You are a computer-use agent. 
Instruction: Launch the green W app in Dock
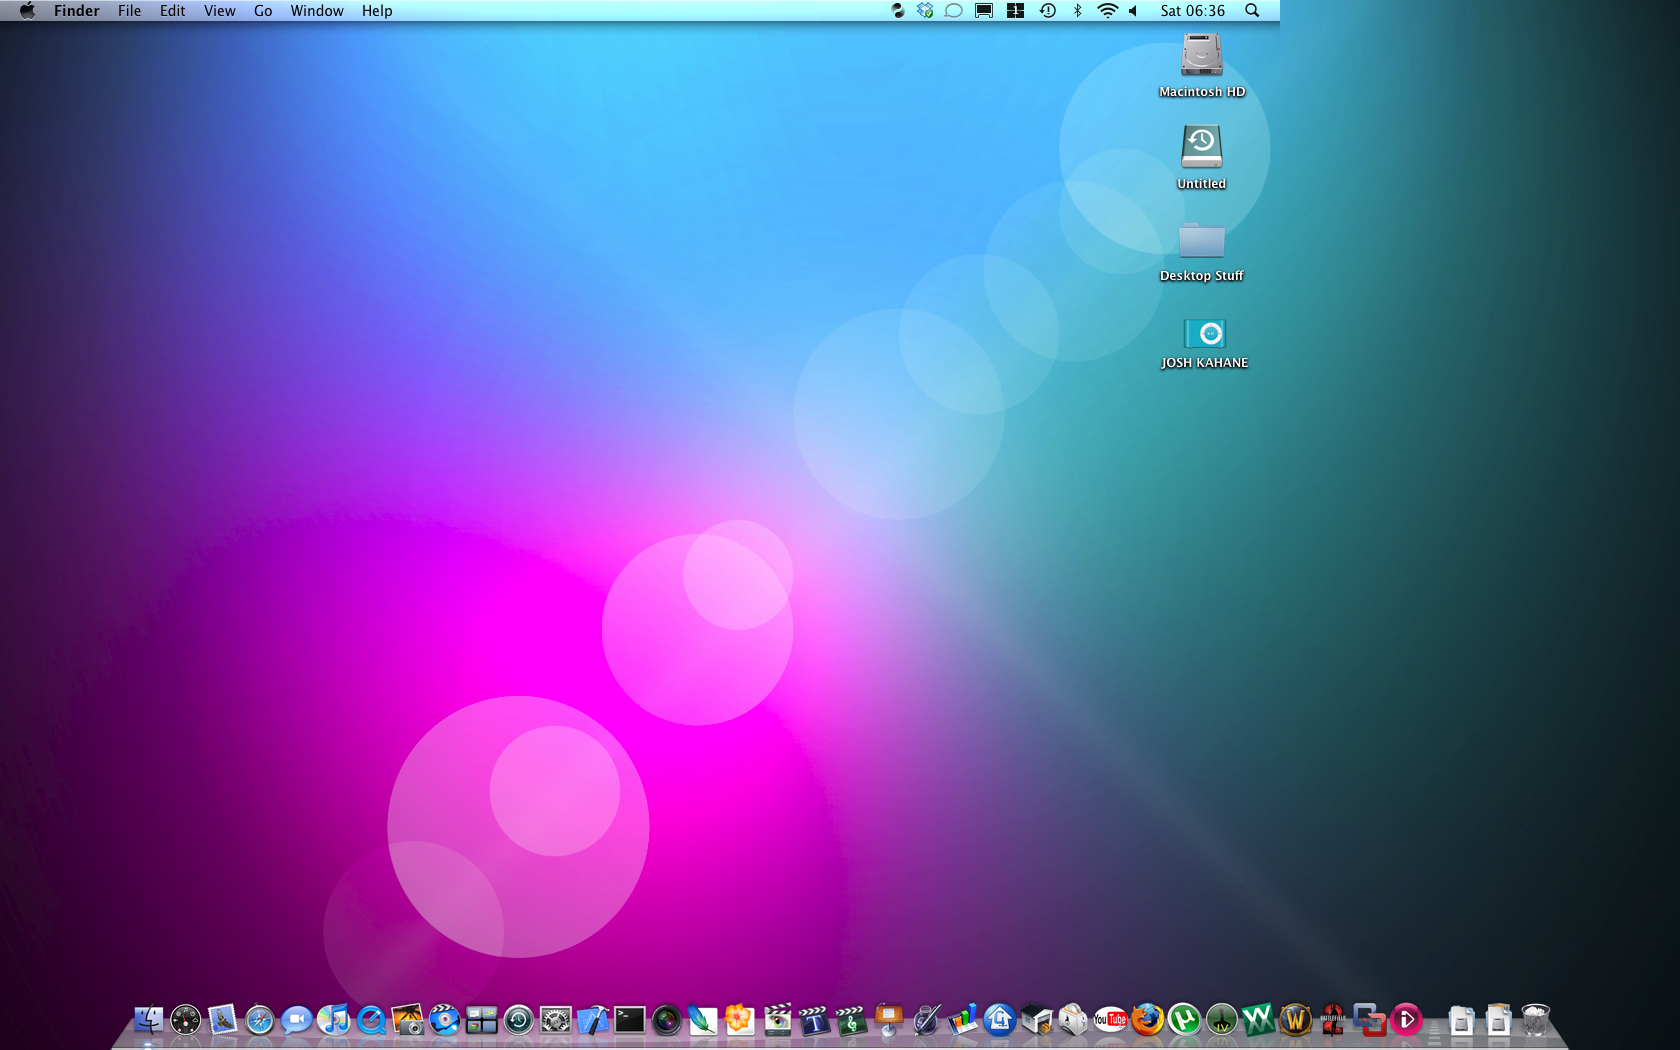click(x=1258, y=1020)
